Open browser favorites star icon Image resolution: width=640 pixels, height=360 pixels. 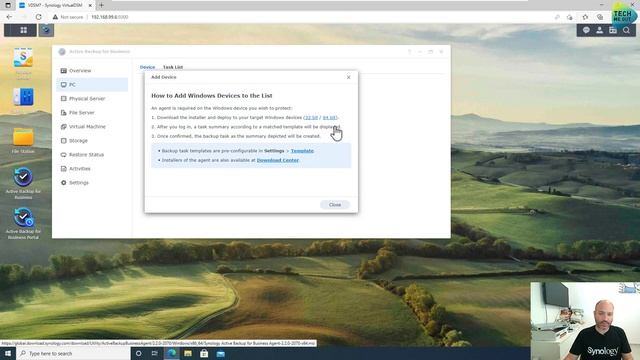pos(585,17)
